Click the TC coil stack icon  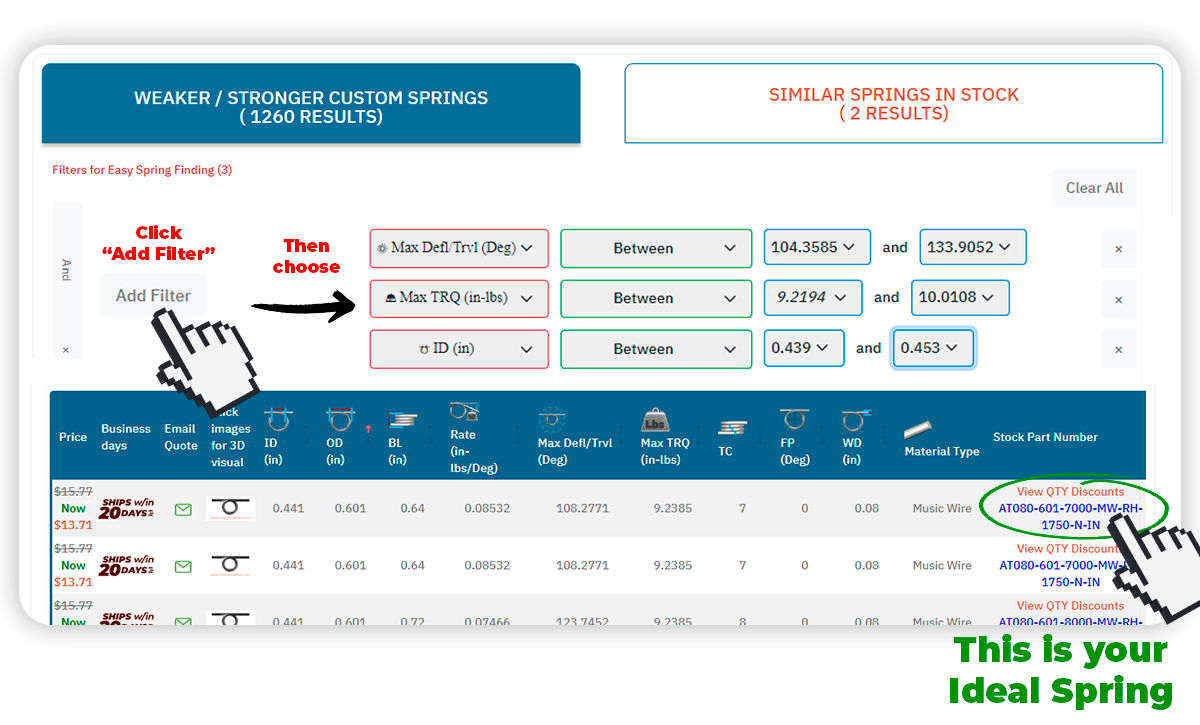(x=733, y=428)
